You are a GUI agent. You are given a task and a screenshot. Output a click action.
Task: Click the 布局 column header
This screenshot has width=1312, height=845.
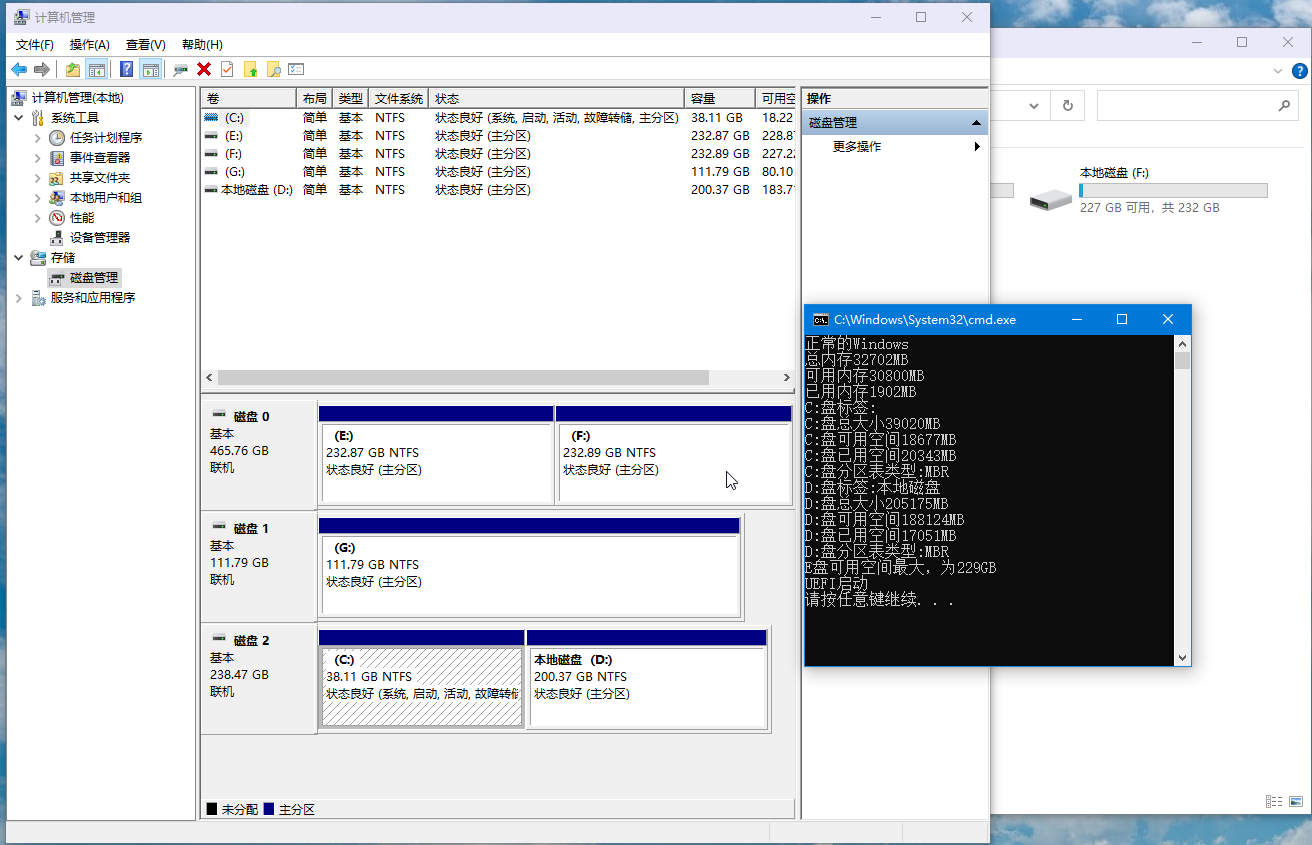point(314,99)
